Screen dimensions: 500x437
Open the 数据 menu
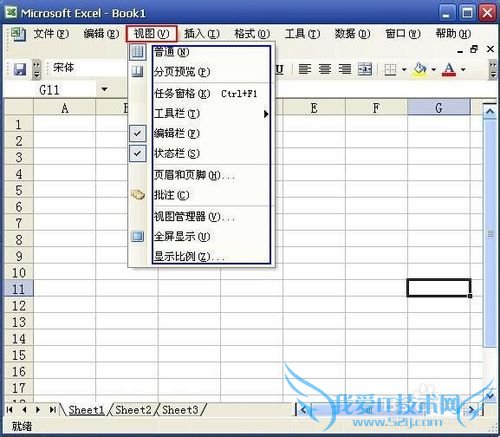[x=352, y=34]
